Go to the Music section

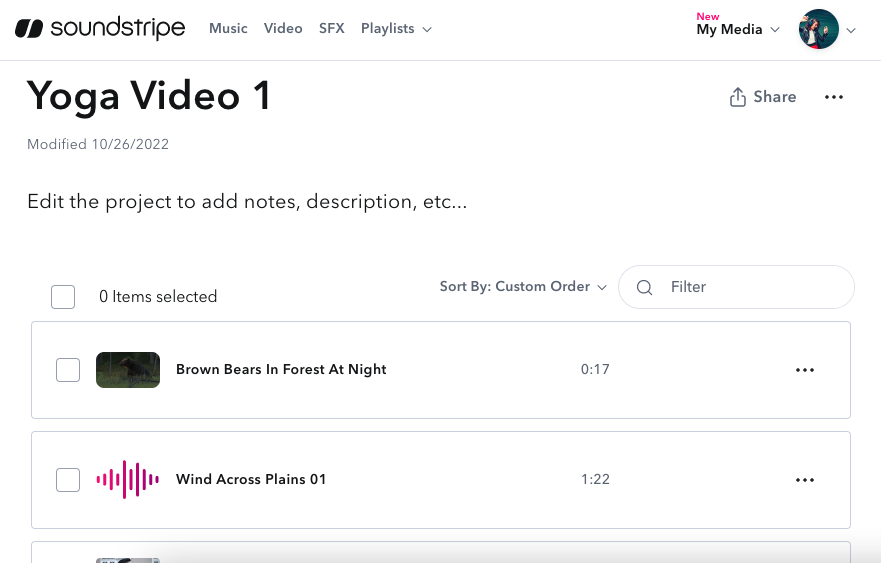[x=228, y=29]
